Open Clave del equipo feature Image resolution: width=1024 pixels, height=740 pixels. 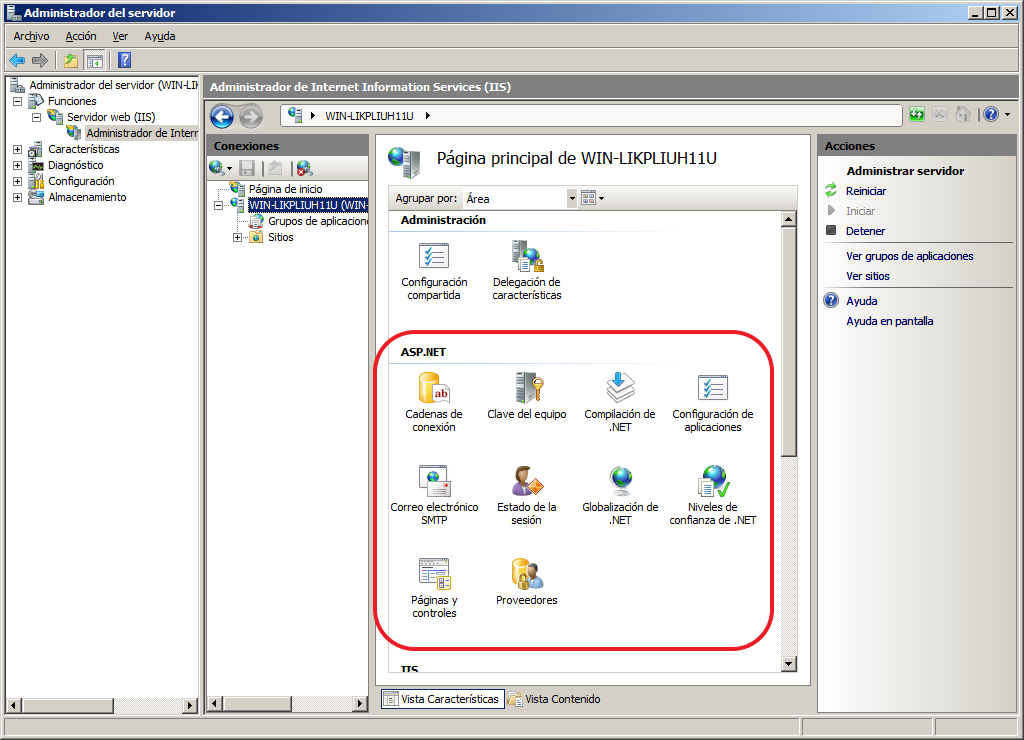click(527, 388)
